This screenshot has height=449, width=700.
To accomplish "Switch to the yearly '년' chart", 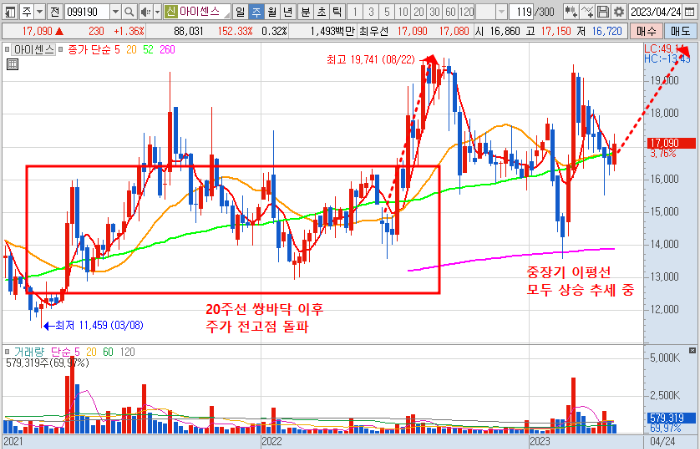I will point(288,12).
